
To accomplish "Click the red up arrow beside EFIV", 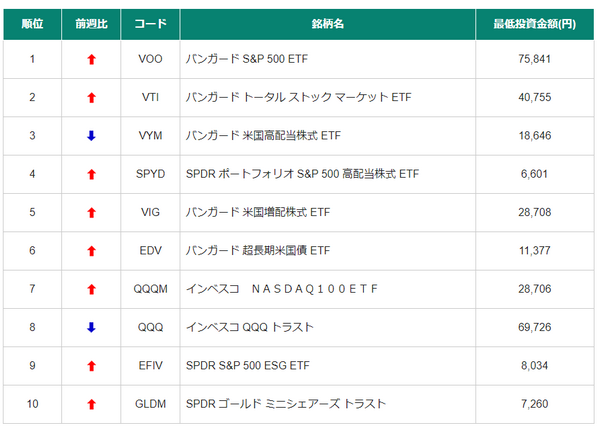I will (x=92, y=366).
